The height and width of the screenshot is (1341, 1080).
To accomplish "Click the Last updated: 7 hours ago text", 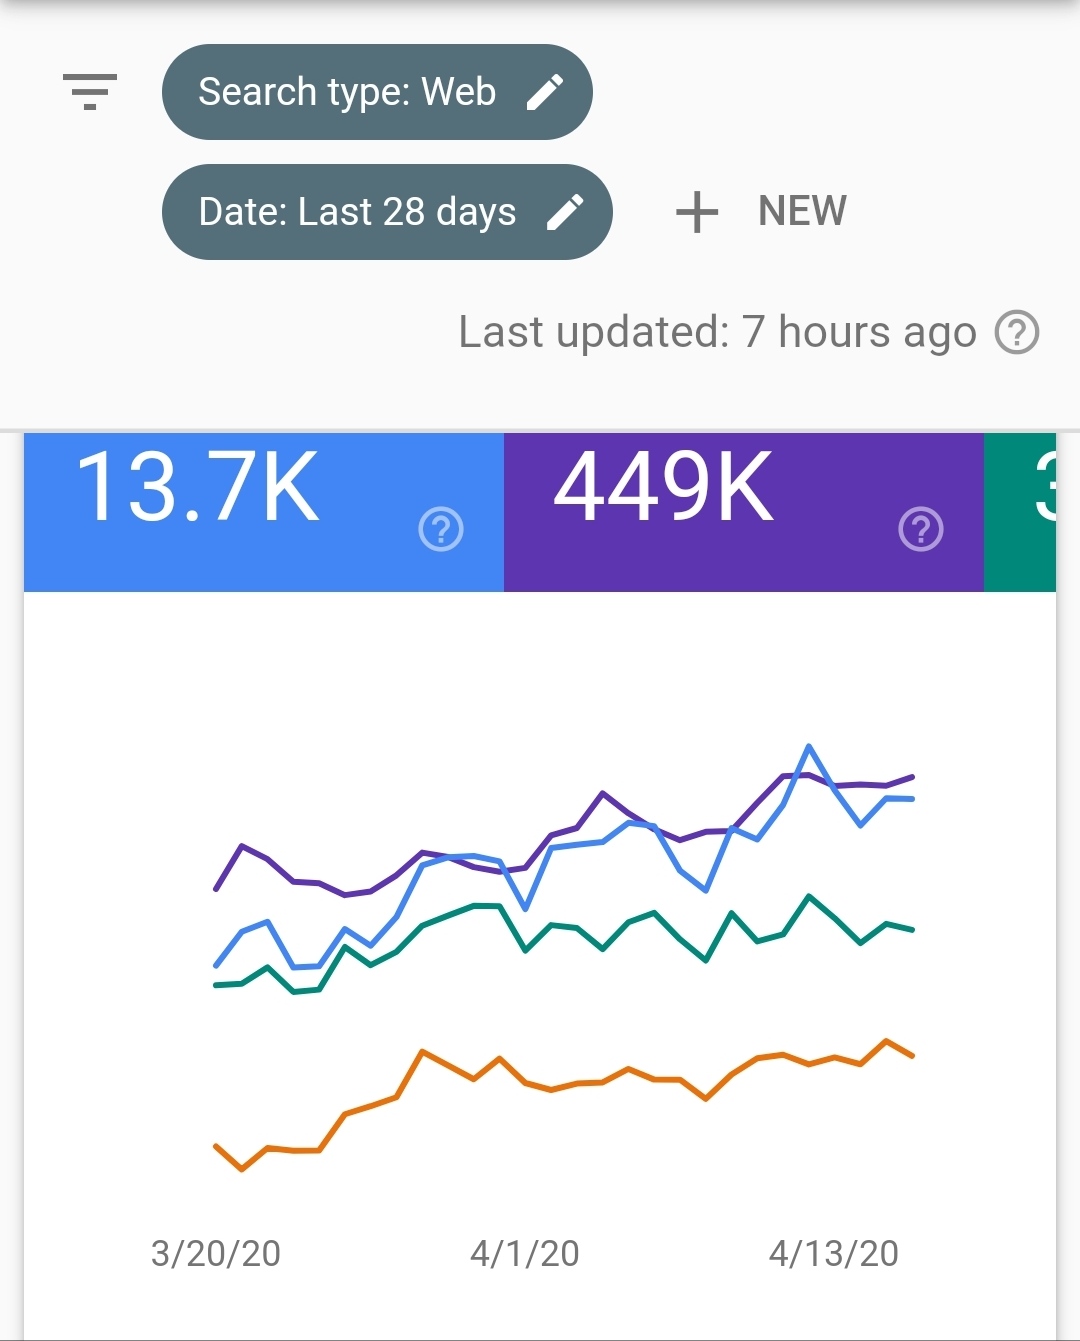I will pyautogui.click(x=717, y=332).
